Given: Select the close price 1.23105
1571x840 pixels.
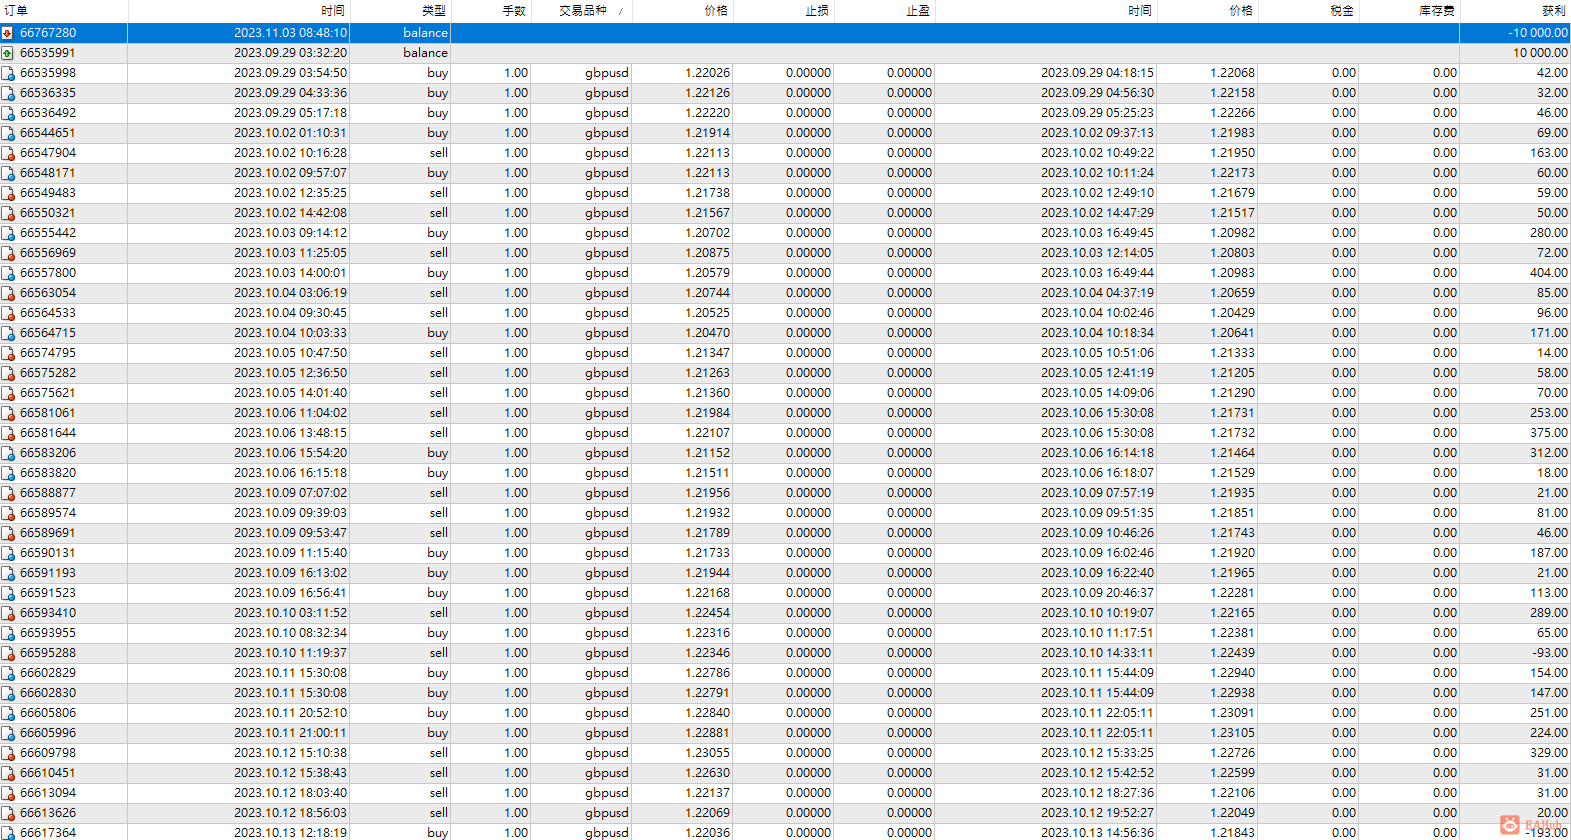Looking at the screenshot, I should pyautogui.click(x=1232, y=733).
